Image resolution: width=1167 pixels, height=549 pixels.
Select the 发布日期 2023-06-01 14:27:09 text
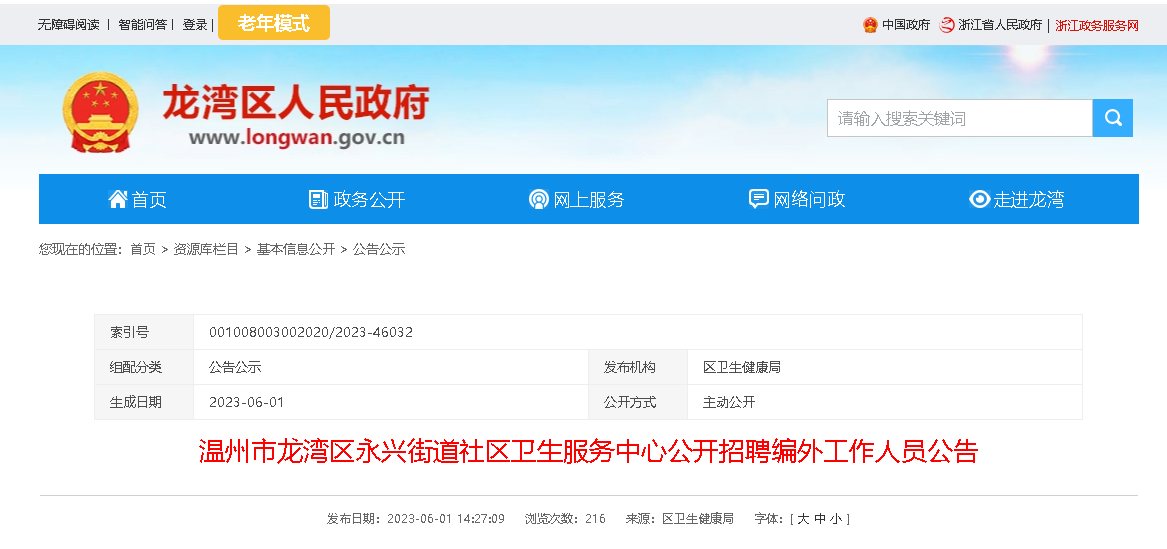tap(416, 519)
